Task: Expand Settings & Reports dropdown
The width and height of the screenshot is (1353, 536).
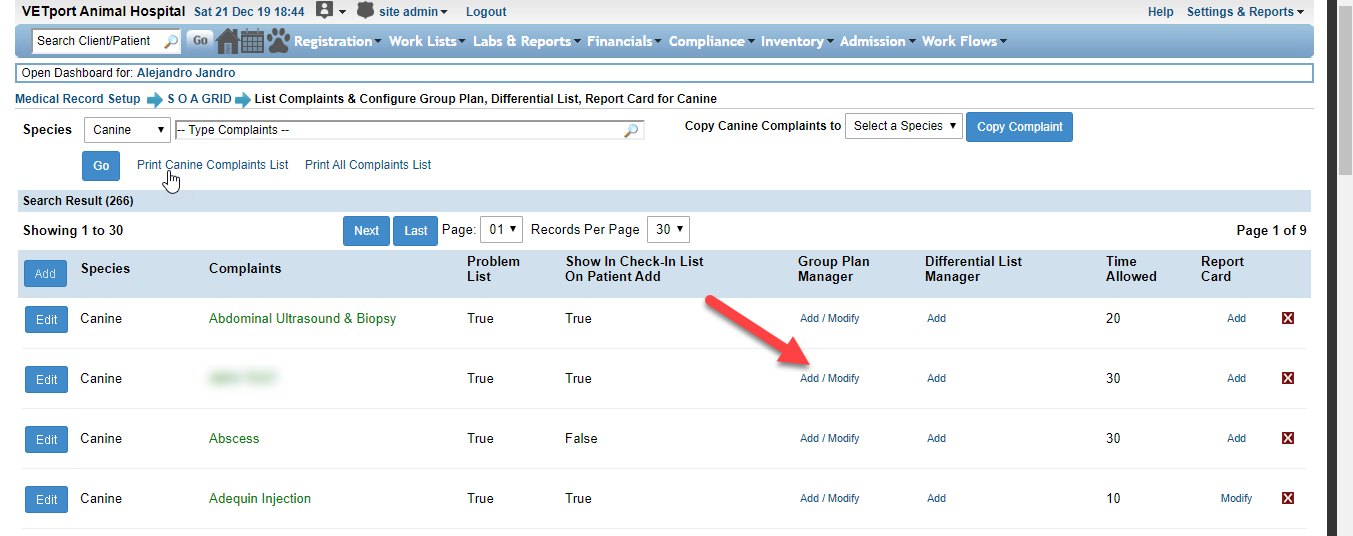Action: [x=1245, y=12]
